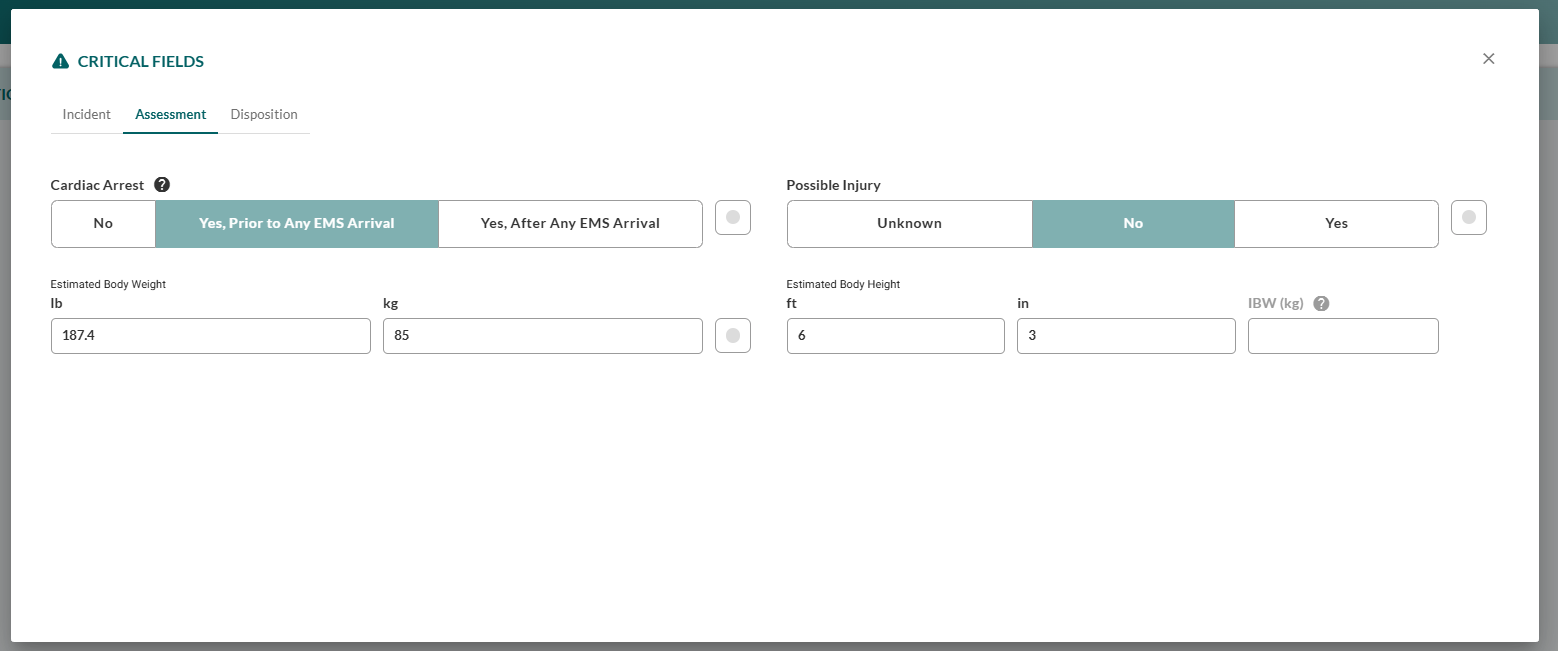Close the Critical Fields dialog
Screen dimensions: 1558x651
point(1488,59)
